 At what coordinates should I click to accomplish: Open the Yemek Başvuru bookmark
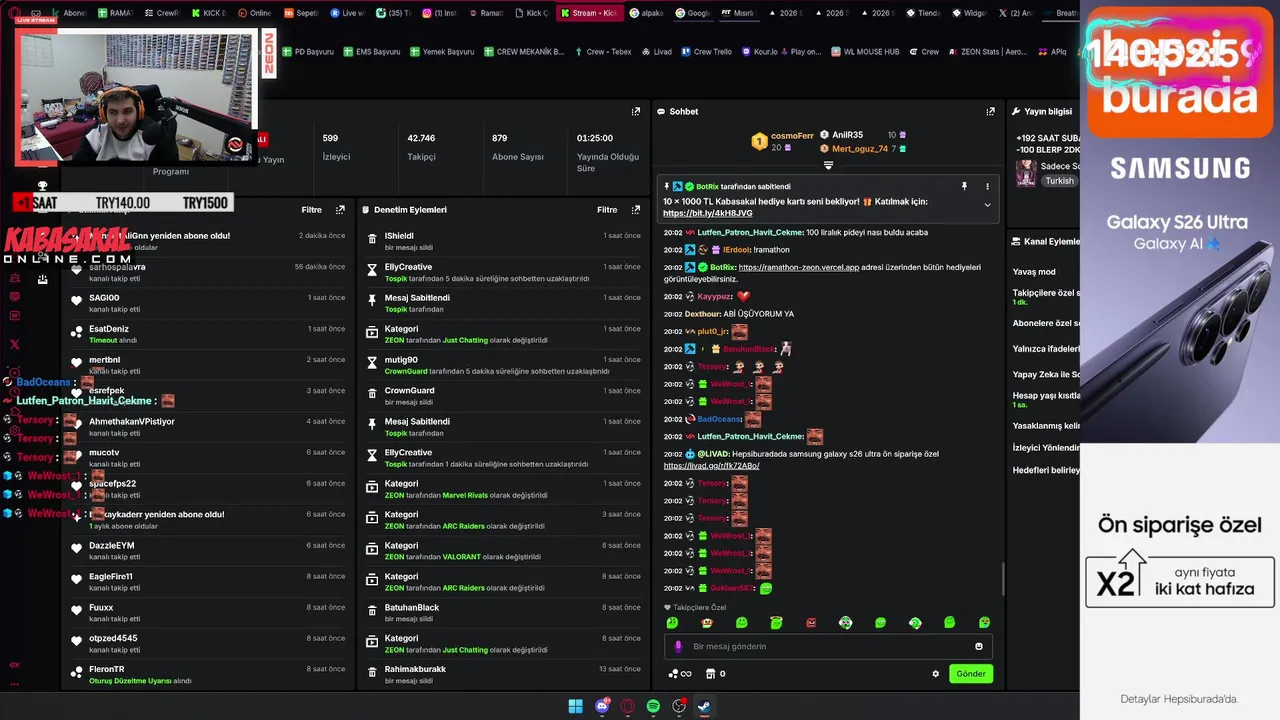pyautogui.click(x=441, y=52)
